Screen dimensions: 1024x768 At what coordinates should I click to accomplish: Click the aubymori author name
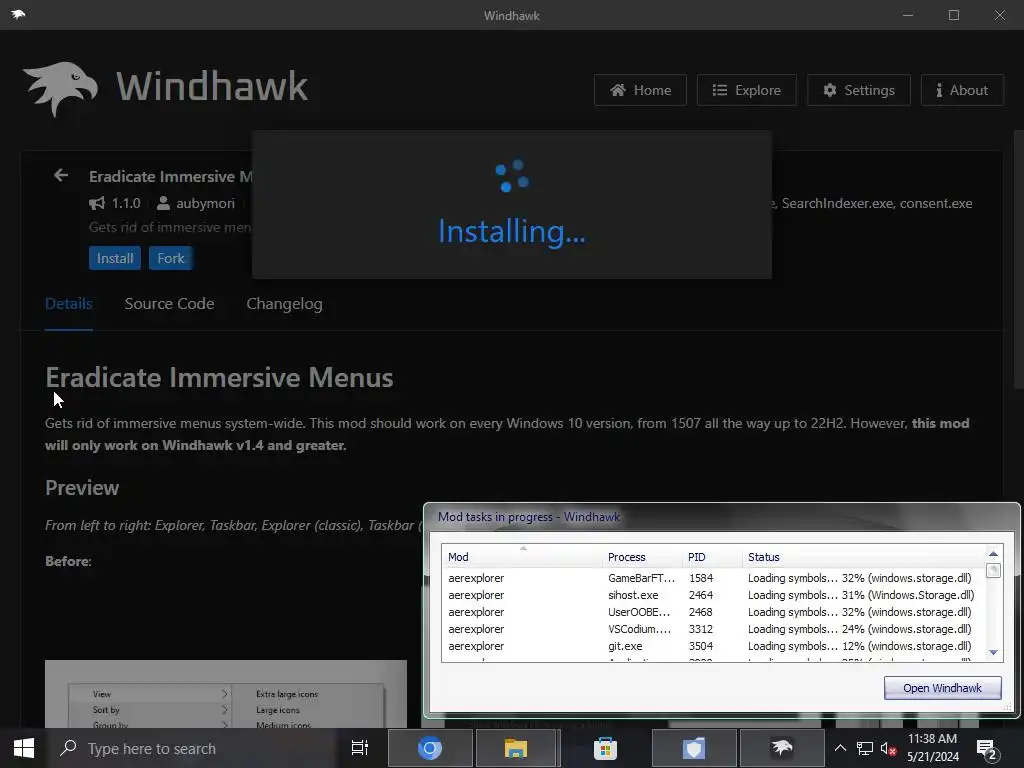(x=205, y=203)
